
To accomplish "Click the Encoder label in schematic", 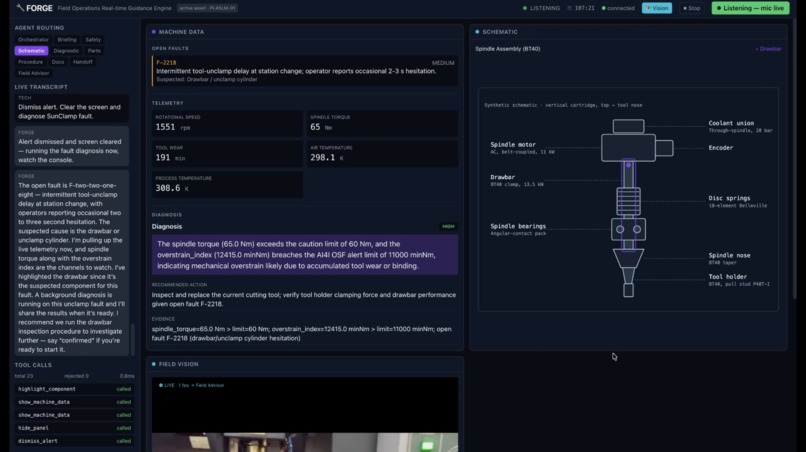I will [721, 148].
